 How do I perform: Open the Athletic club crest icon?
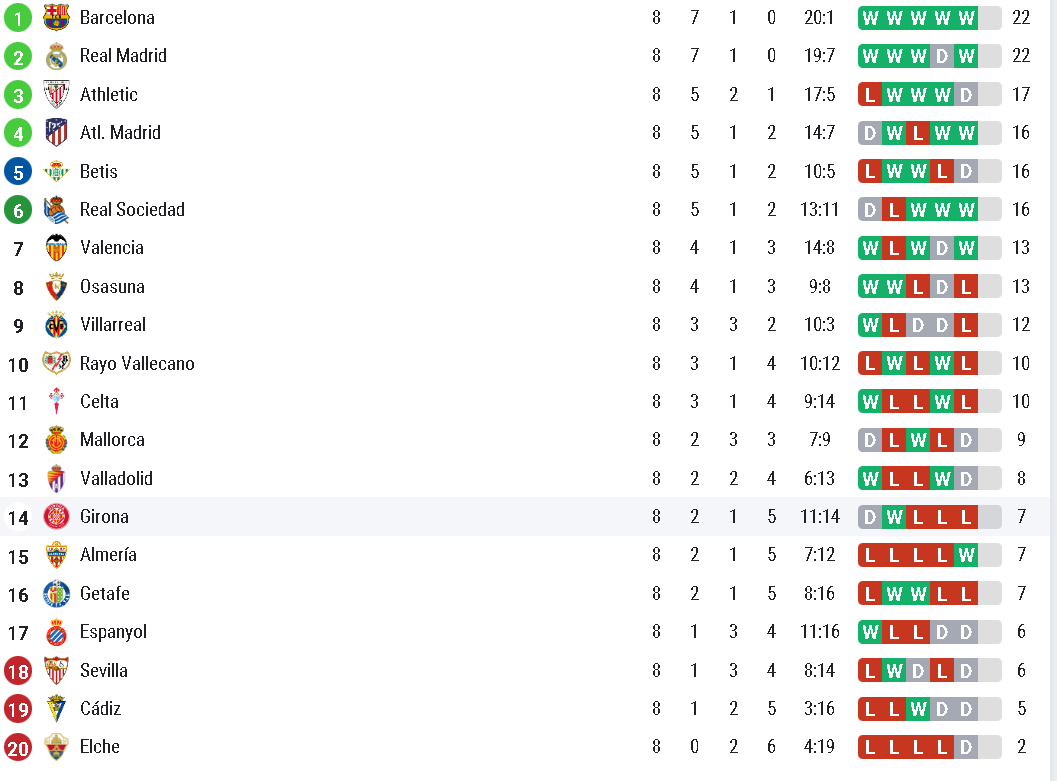(56, 94)
